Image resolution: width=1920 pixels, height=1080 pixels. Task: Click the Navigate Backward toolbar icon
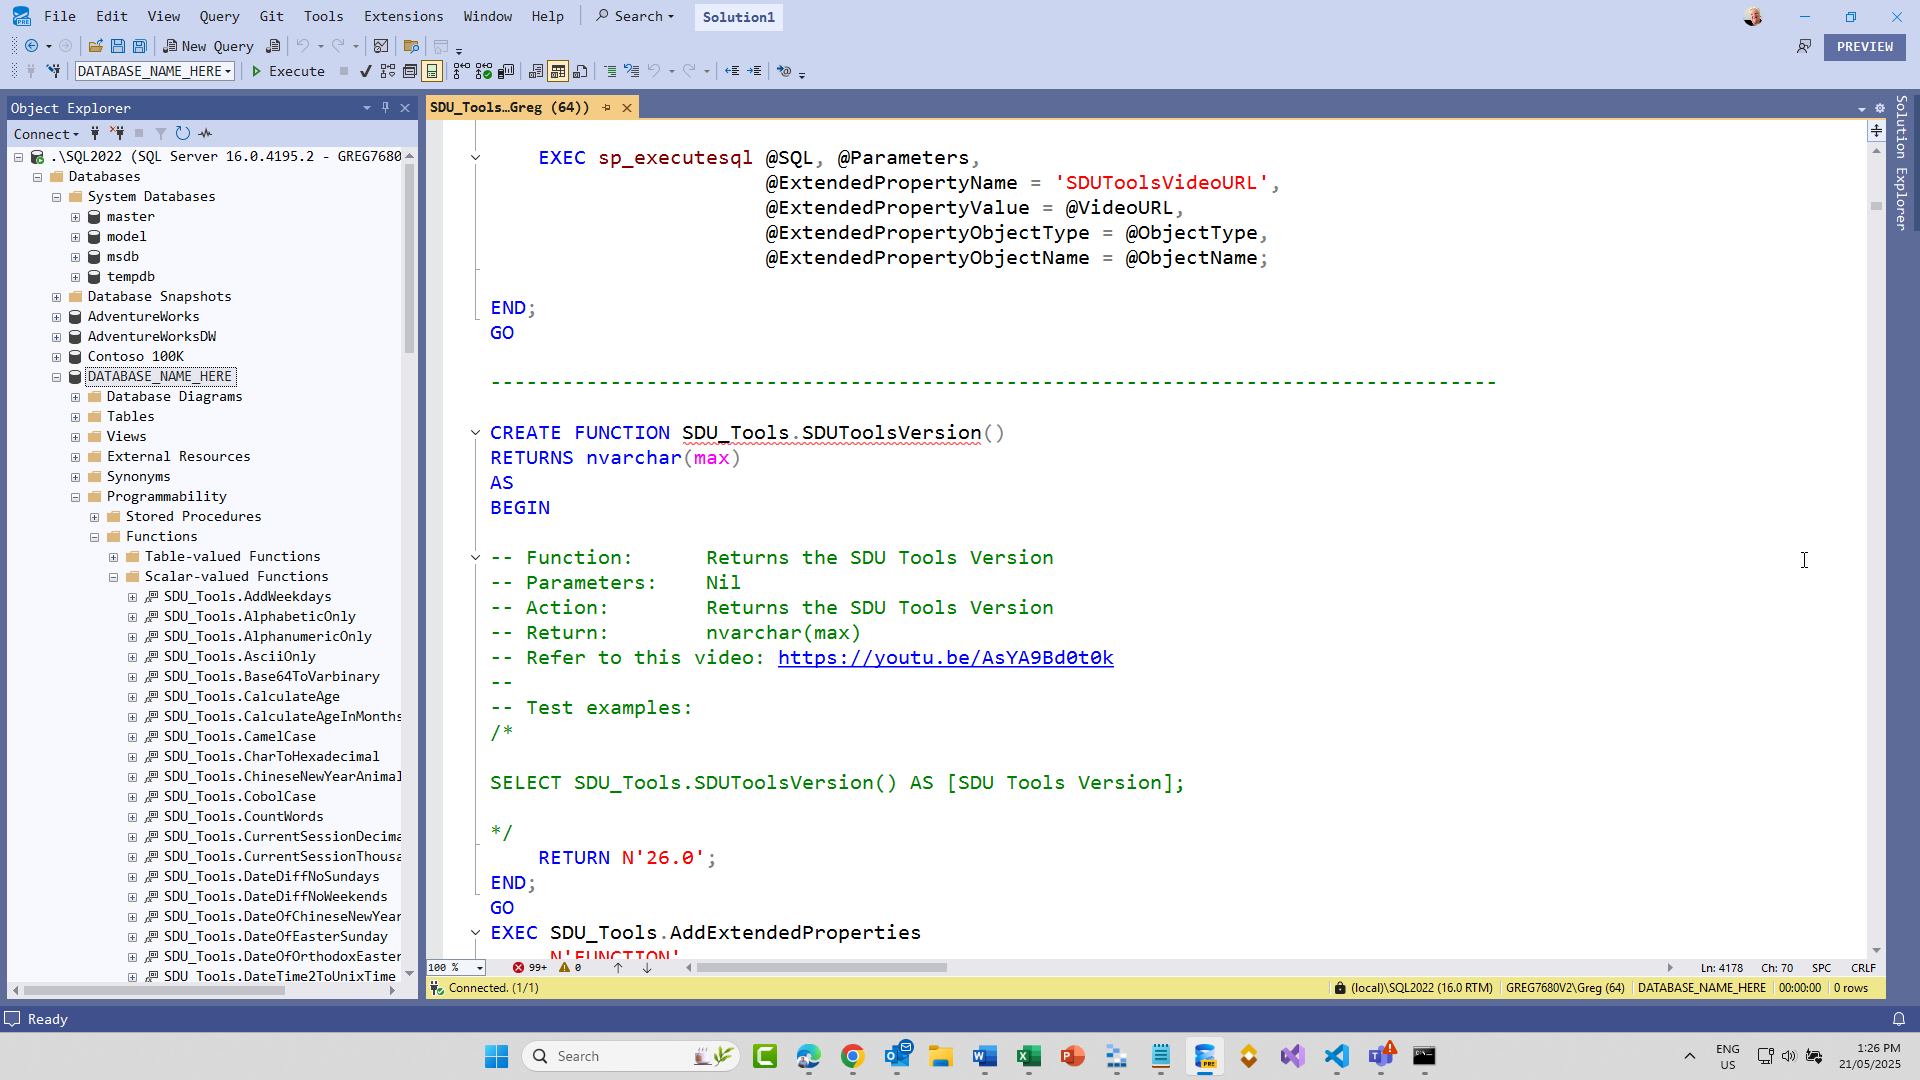click(x=31, y=46)
